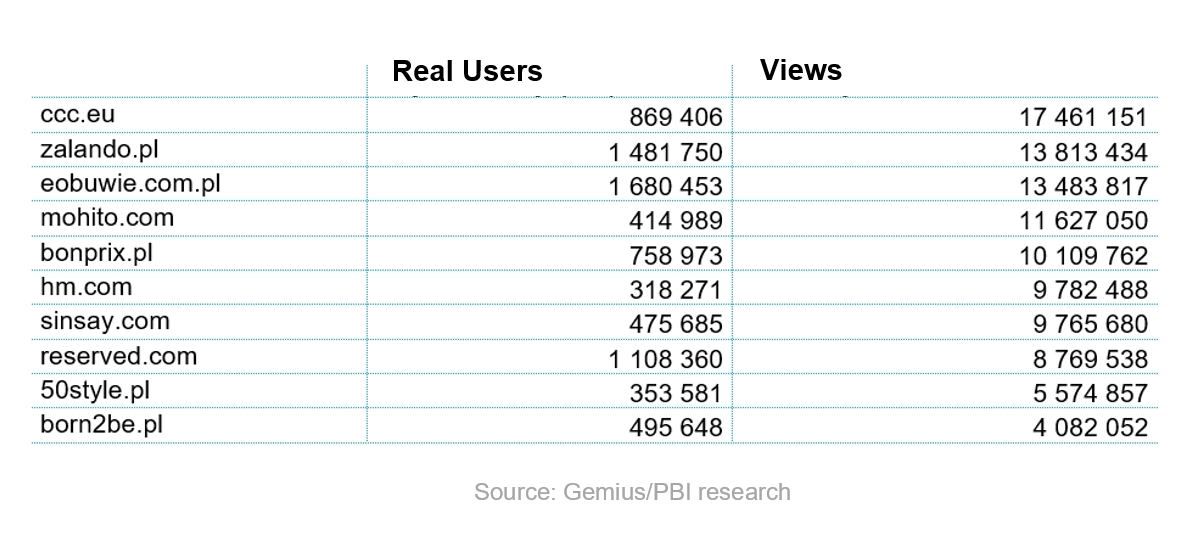Click the Views column header

(801, 70)
